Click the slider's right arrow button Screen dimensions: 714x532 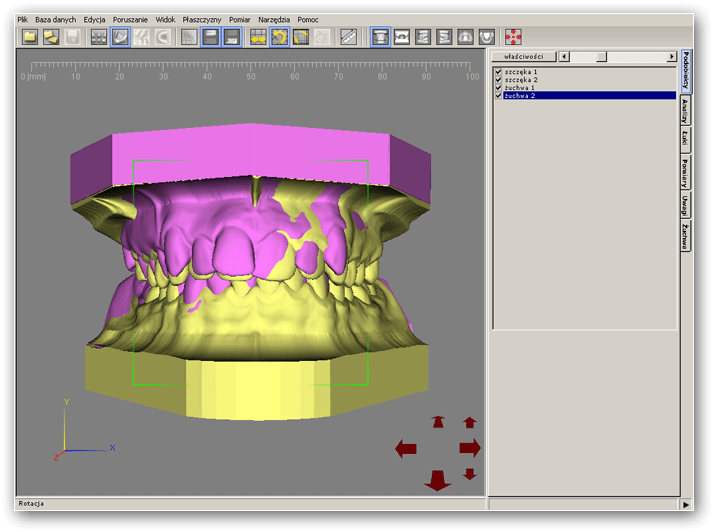(672, 56)
